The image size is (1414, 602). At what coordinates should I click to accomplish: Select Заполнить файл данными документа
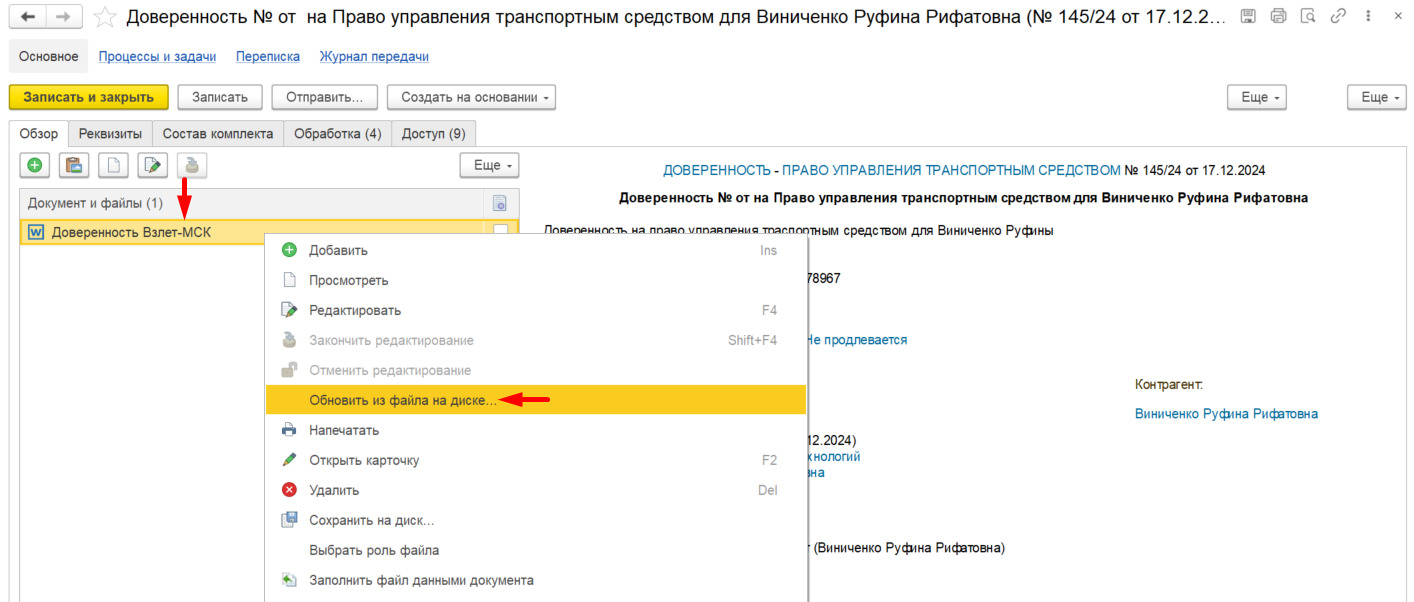click(x=535, y=580)
